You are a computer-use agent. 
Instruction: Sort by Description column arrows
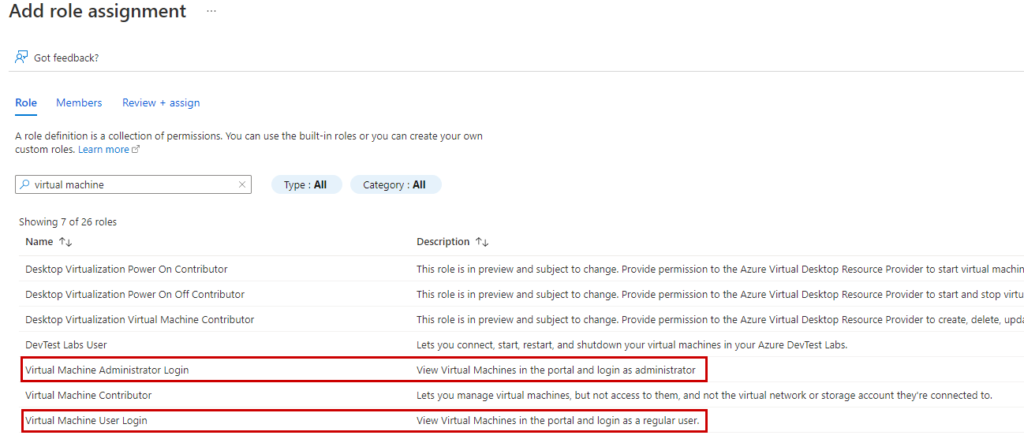click(481, 242)
